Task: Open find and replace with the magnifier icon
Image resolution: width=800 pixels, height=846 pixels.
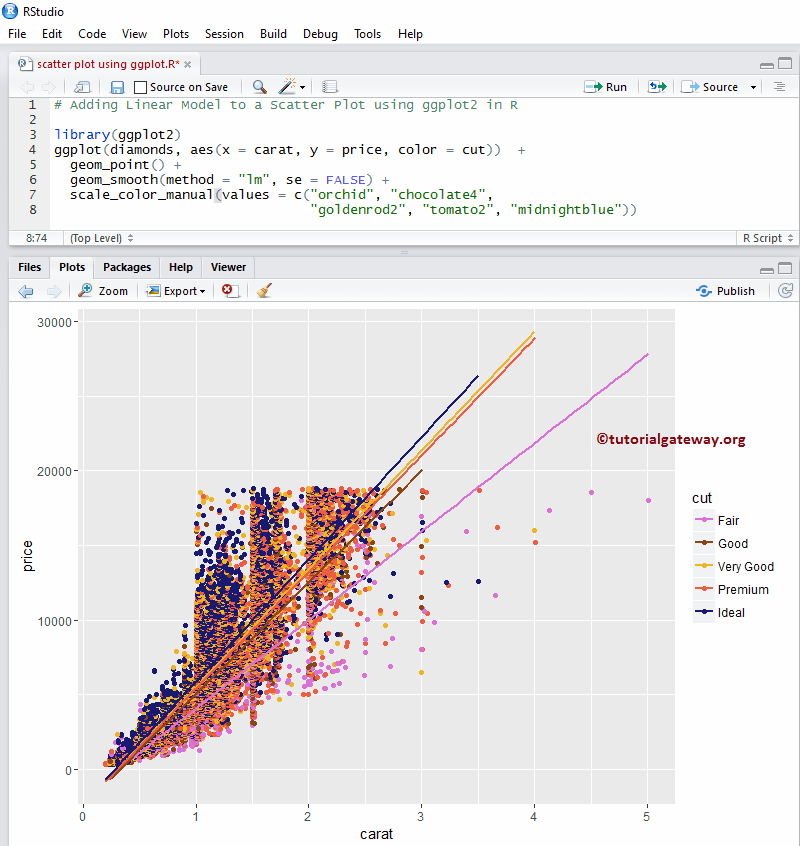Action: click(257, 86)
